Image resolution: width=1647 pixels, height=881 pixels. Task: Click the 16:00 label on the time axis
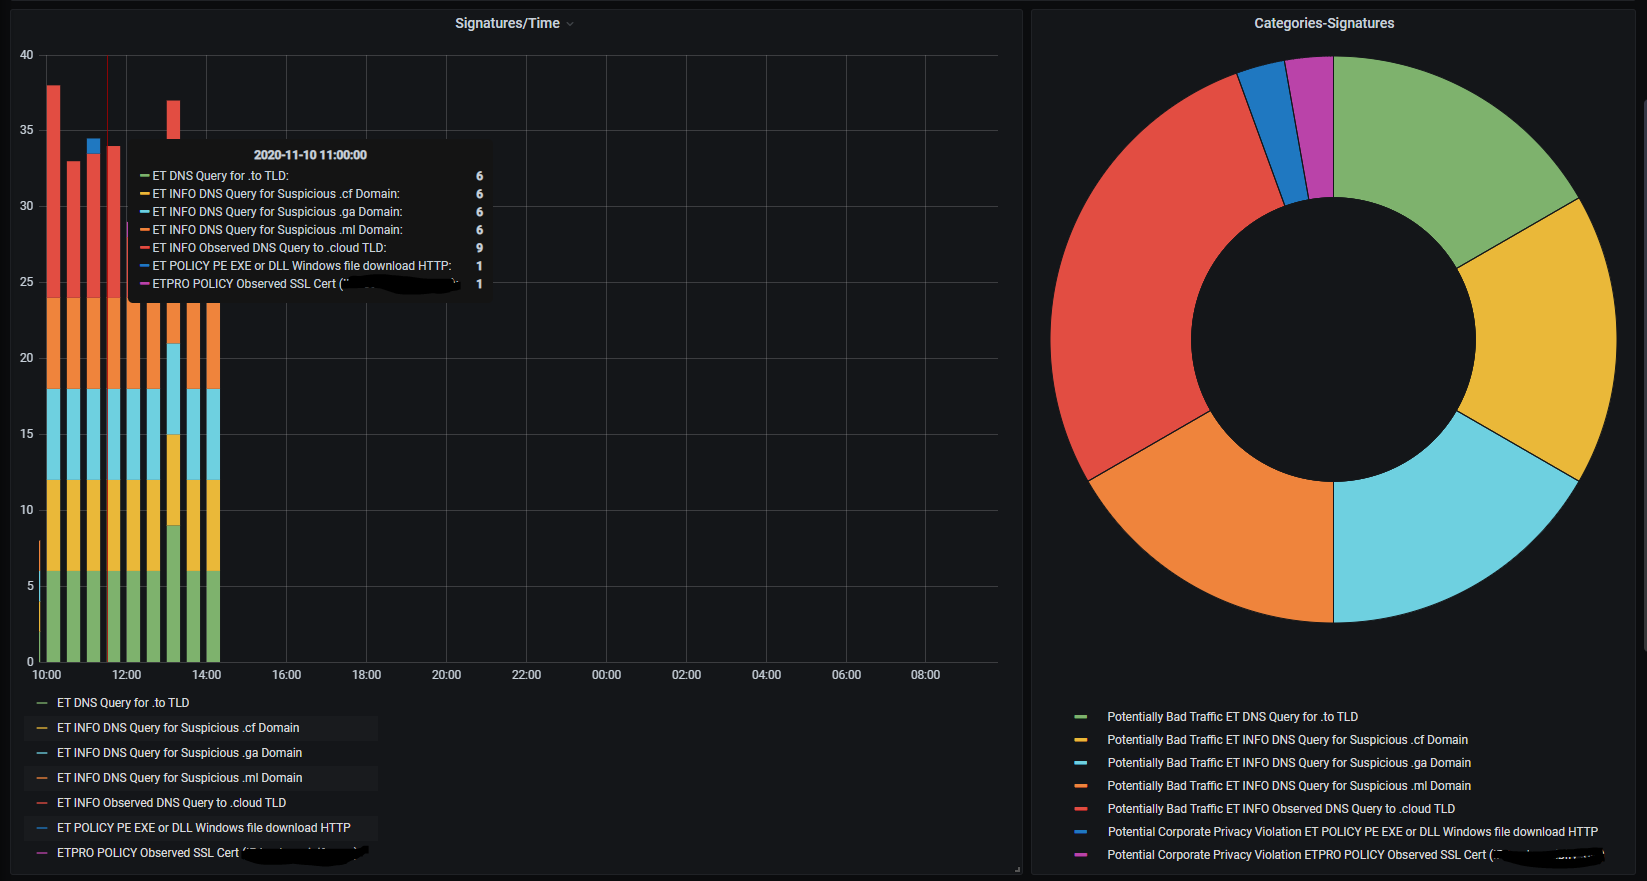(x=287, y=675)
